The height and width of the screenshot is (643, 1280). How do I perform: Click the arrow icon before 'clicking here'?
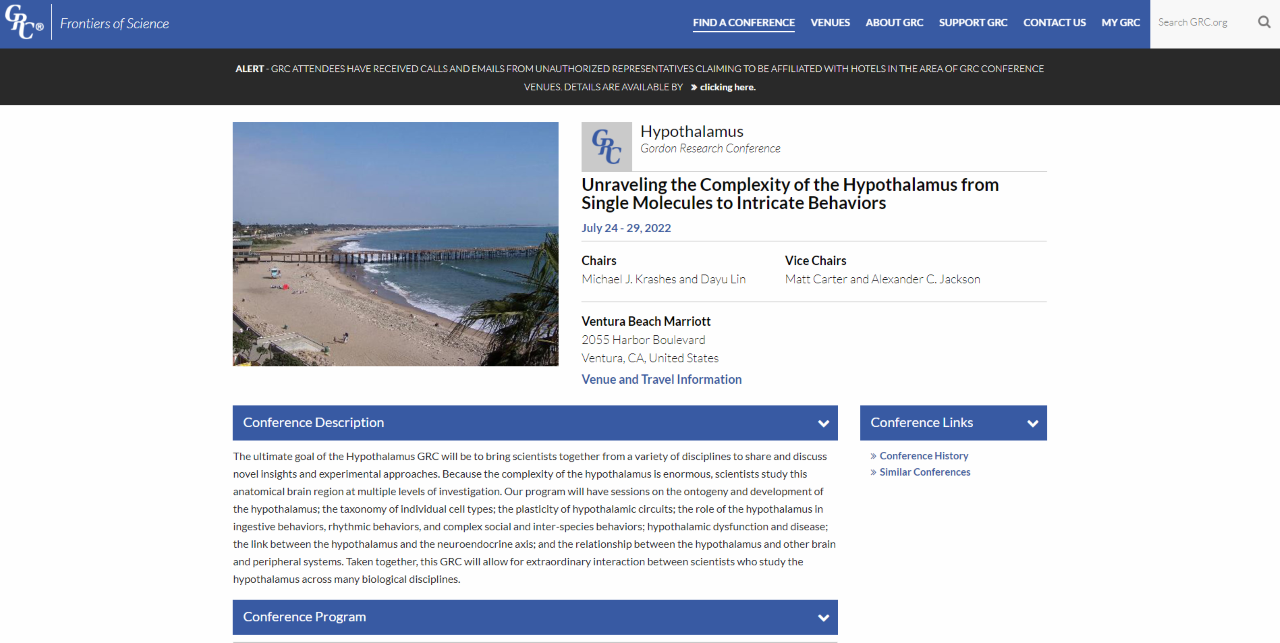point(693,87)
